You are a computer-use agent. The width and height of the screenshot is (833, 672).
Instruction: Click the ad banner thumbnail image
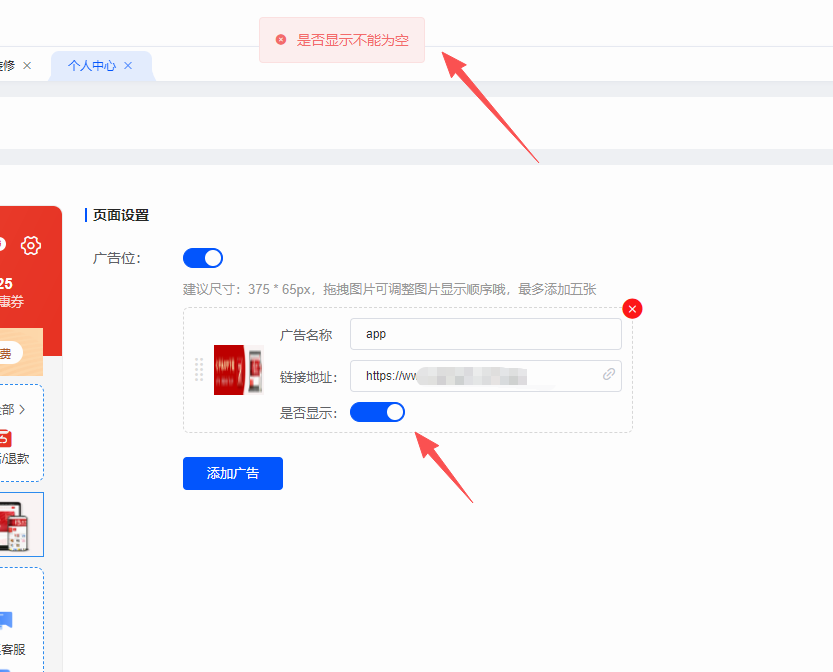[239, 370]
